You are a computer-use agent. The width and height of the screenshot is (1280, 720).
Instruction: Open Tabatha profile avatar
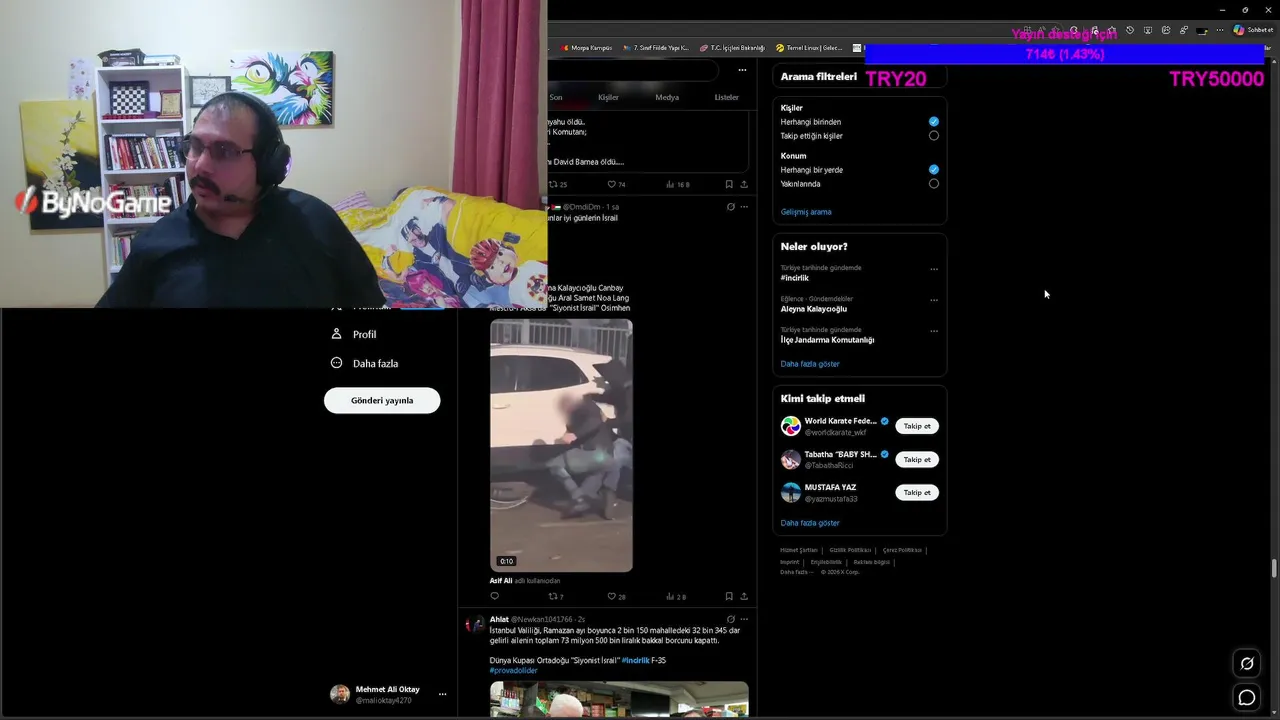[x=791, y=459]
